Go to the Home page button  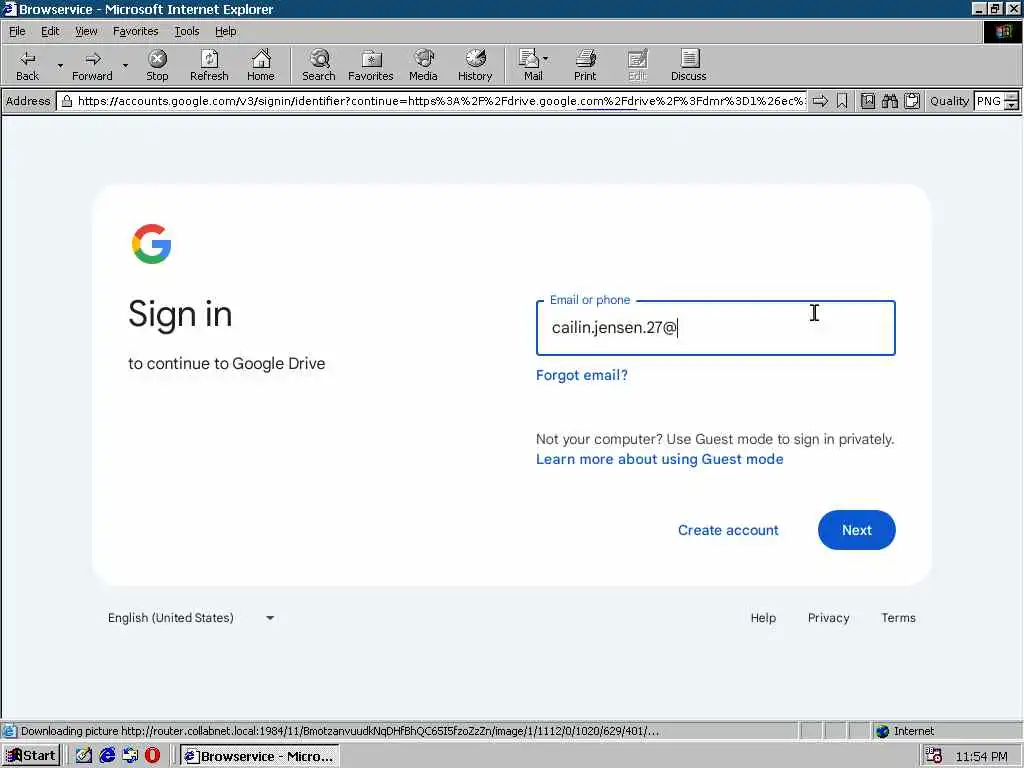[x=261, y=65]
